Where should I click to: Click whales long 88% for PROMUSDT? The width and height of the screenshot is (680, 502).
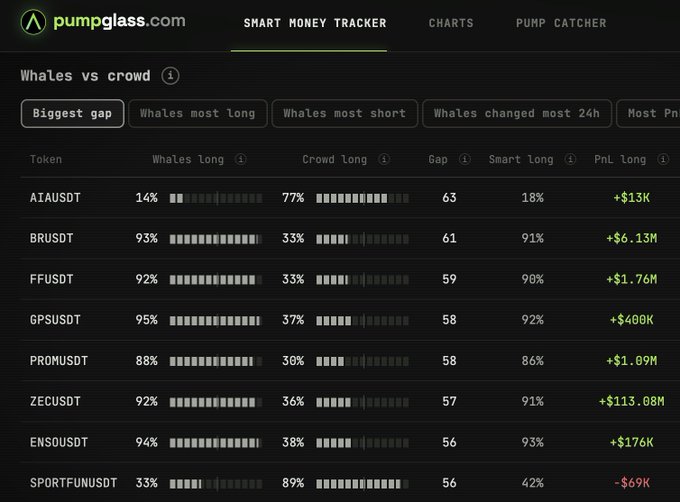coord(147,361)
